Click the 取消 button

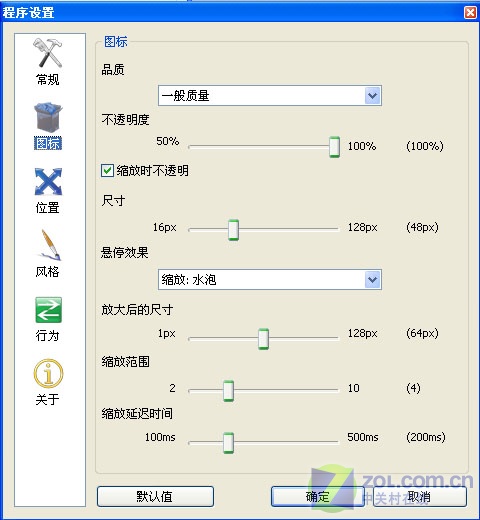point(420,497)
